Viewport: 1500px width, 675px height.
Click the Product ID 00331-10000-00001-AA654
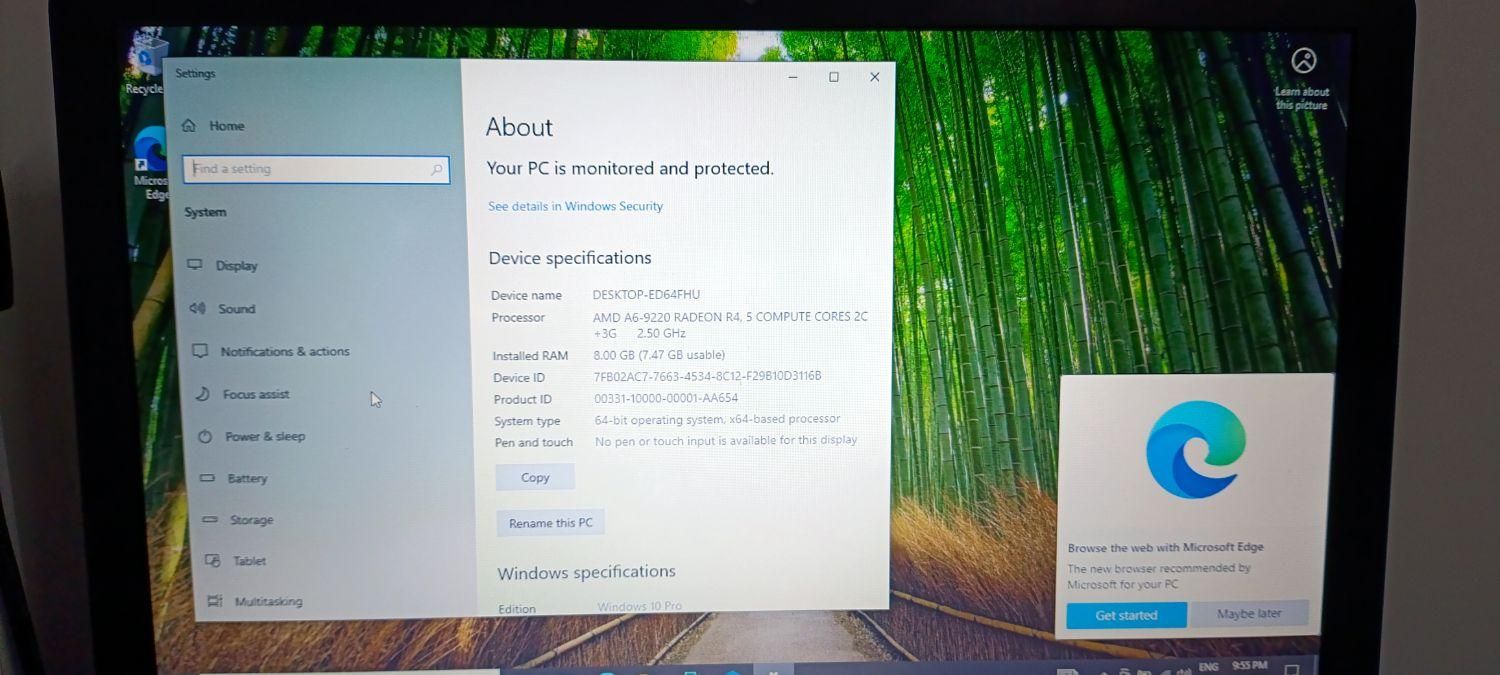(666, 398)
